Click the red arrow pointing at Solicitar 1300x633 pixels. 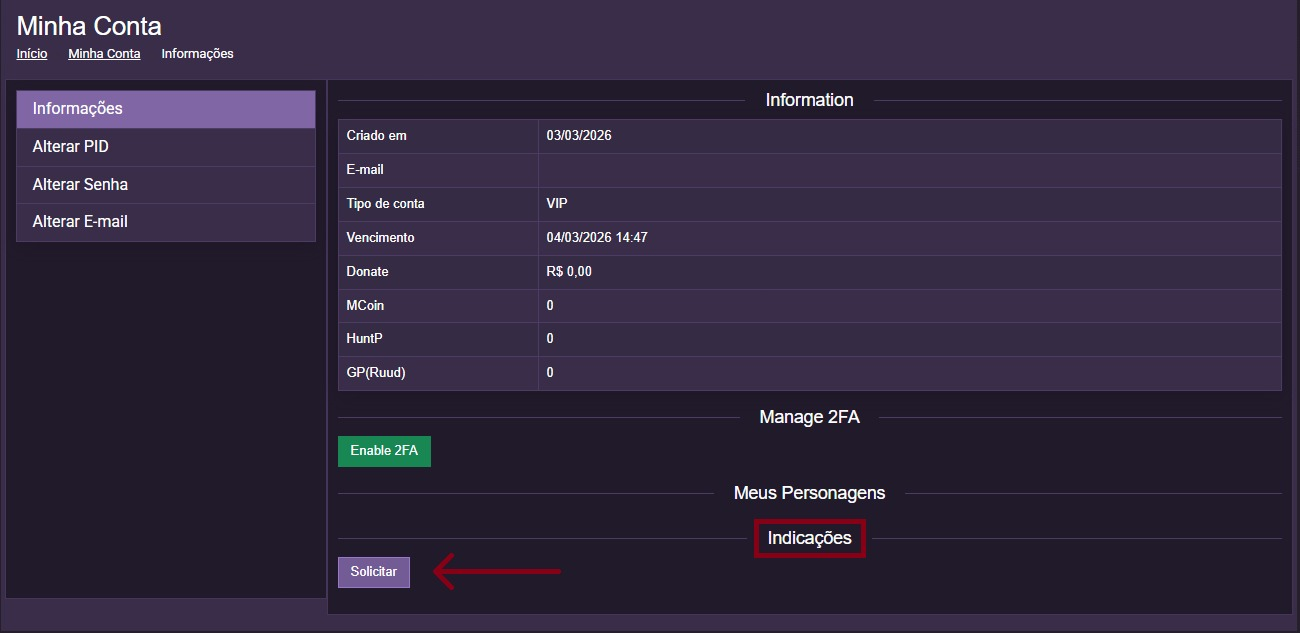pos(496,572)
